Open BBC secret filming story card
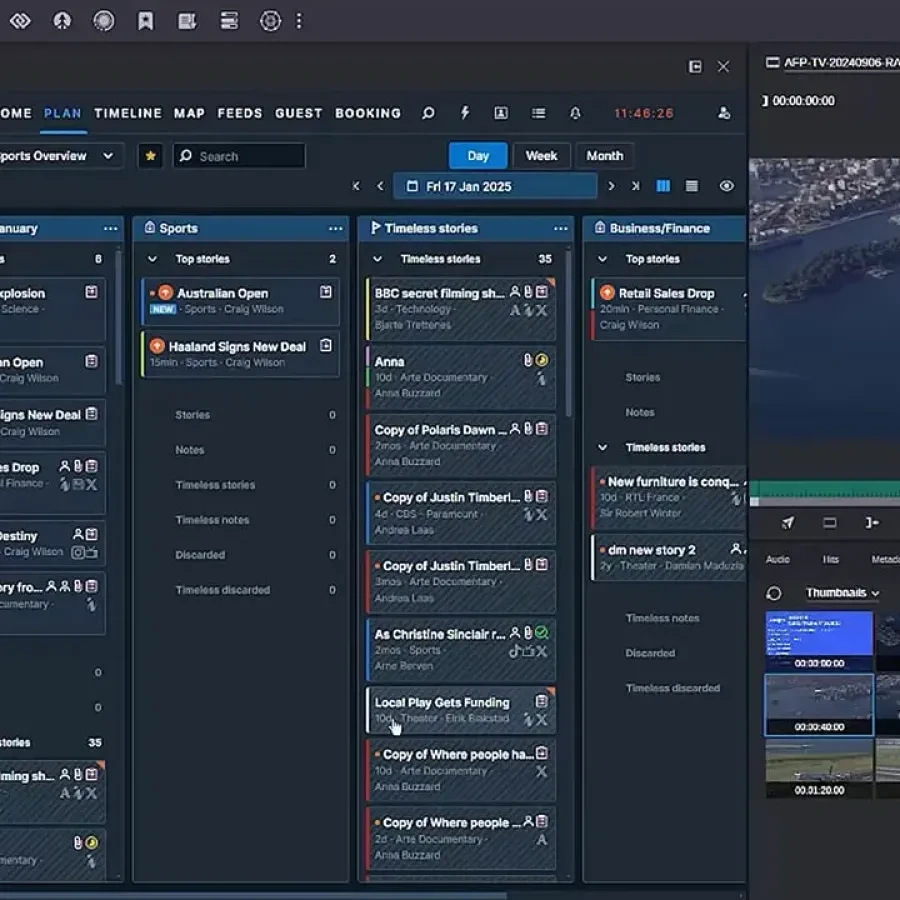900x900 pixels. (461, 309)
